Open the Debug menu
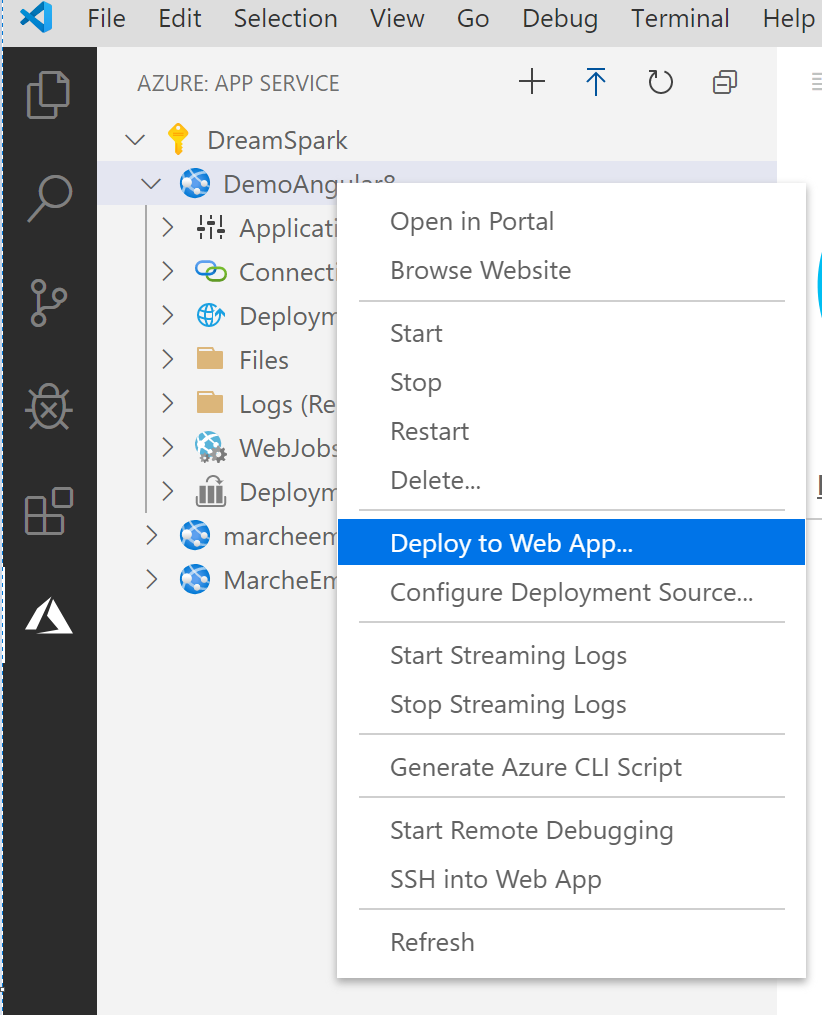822x1015 pixels. pos(560,18)
